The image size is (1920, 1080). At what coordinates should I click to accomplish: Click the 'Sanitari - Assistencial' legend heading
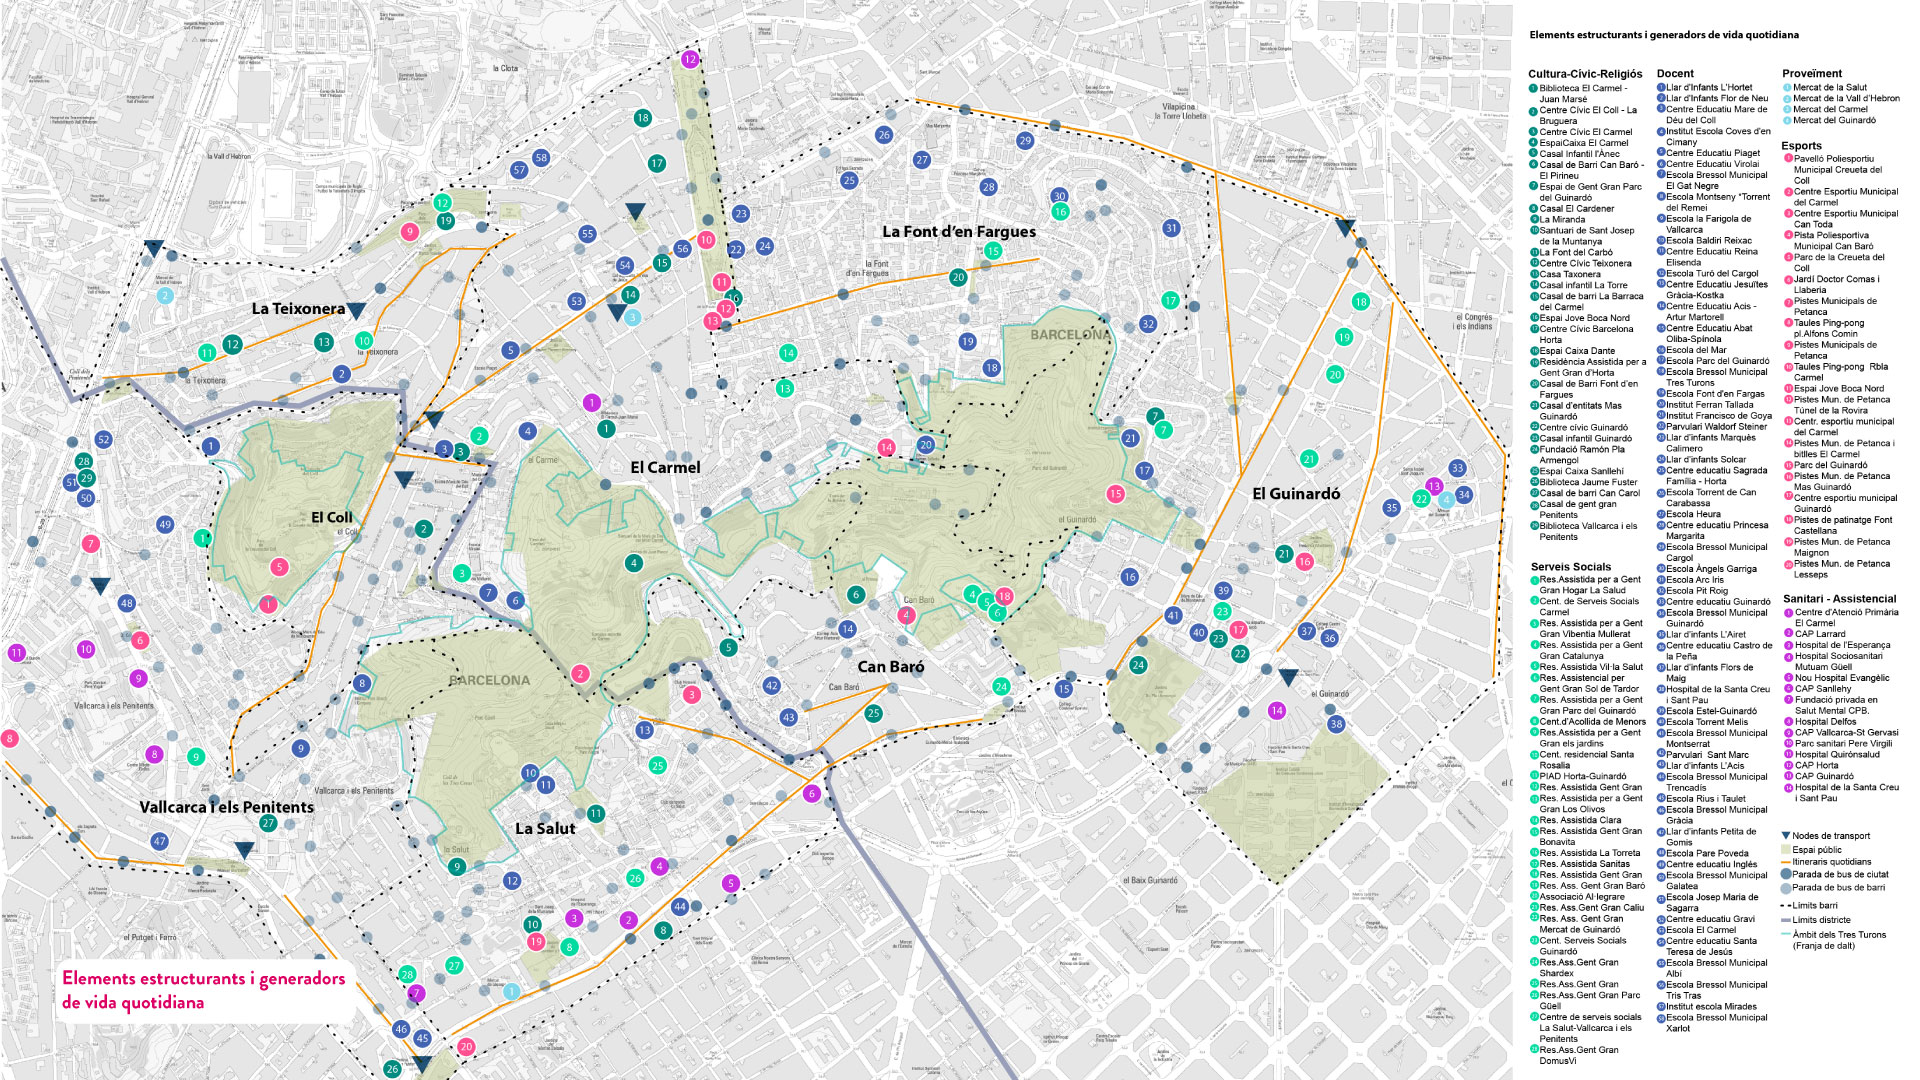tap(1839, 599)
